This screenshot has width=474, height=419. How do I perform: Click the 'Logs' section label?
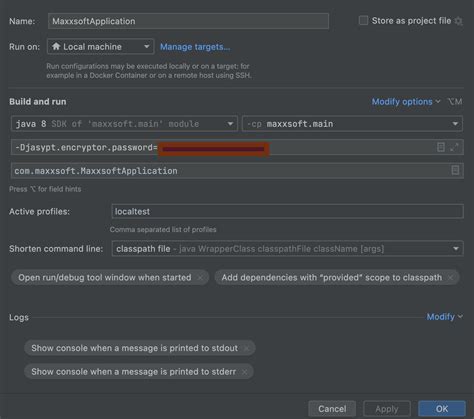(19, 317)
